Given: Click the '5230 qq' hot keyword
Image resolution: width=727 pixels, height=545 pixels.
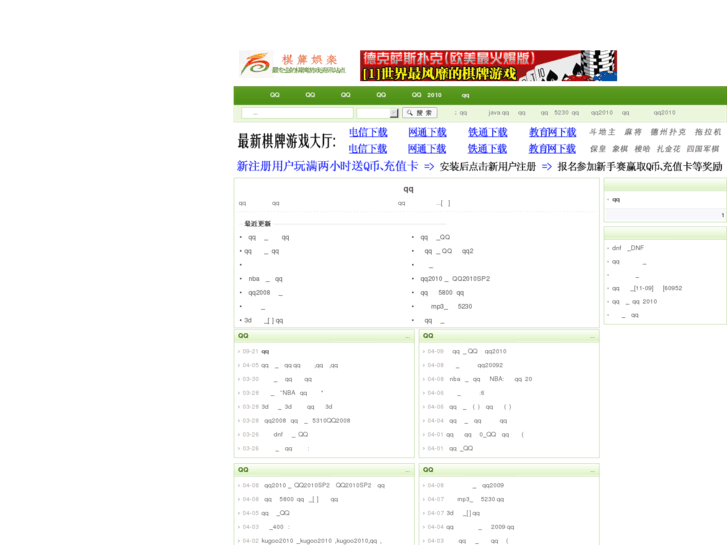Looking at the screenshot, I should click(567, 113).
